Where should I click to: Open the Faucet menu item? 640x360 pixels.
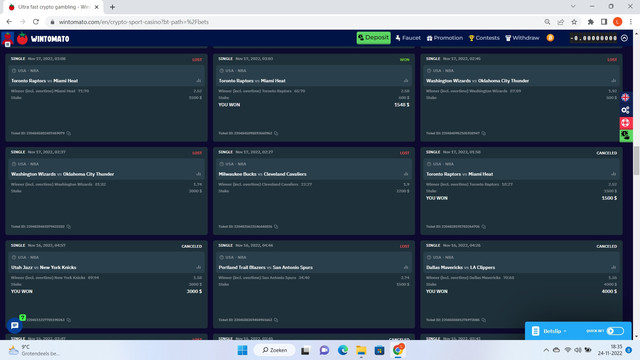[x=408, y=38]
